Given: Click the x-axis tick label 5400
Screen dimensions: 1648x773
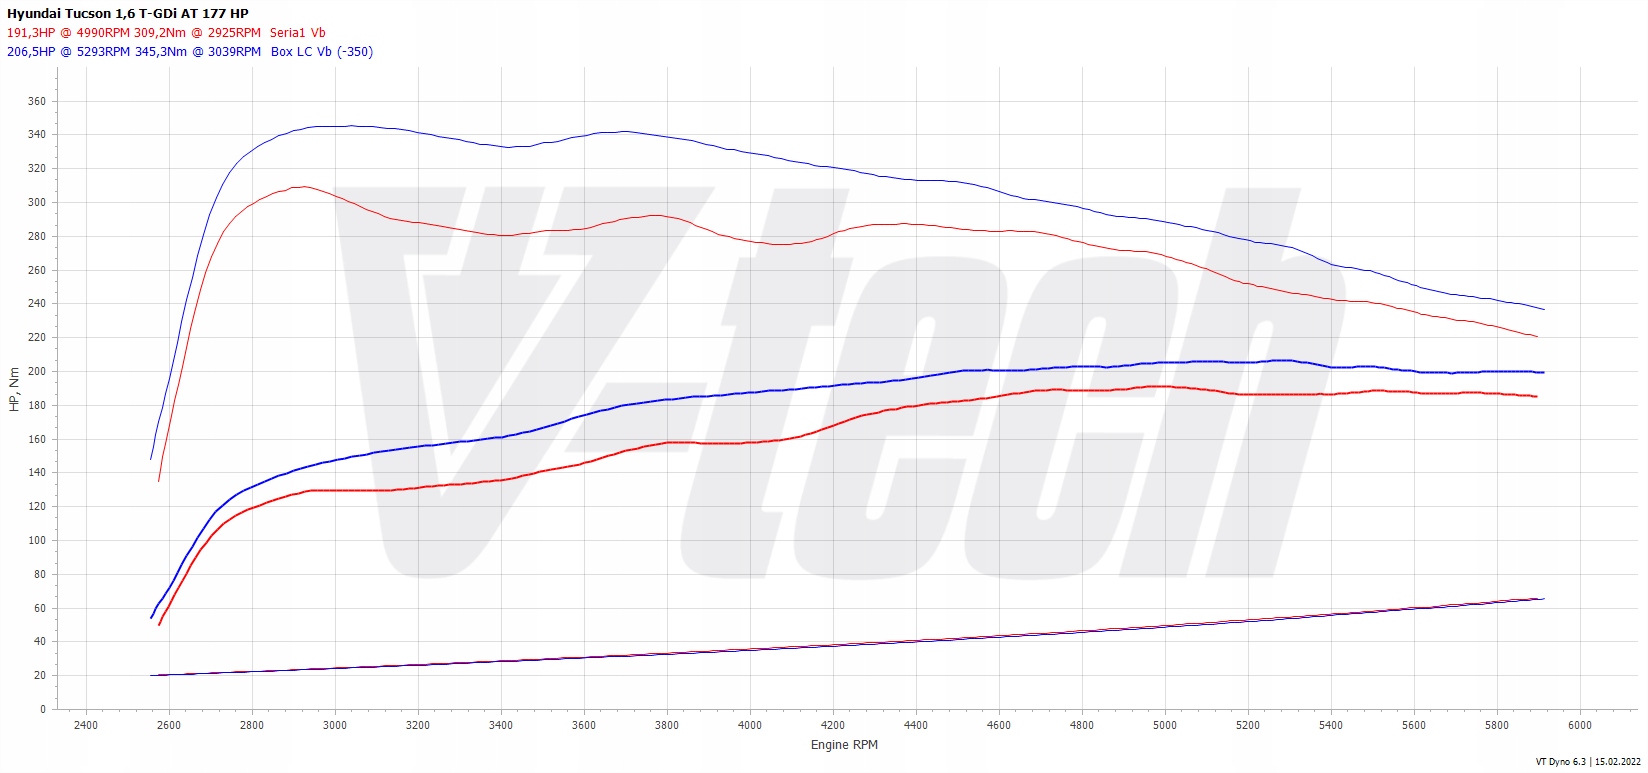Looking at the screenshot, I should pyautogui.click(x=1331, y=725).
